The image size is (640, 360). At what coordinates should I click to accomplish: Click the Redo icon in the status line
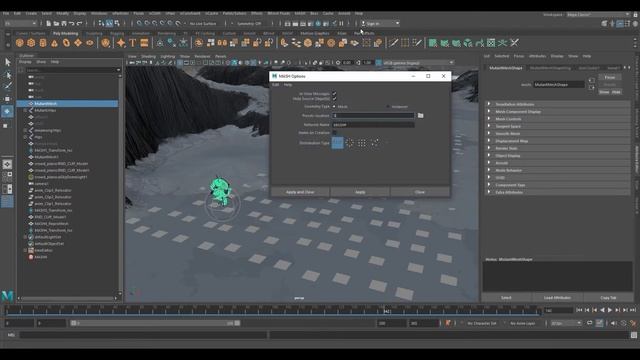[79, 24]
